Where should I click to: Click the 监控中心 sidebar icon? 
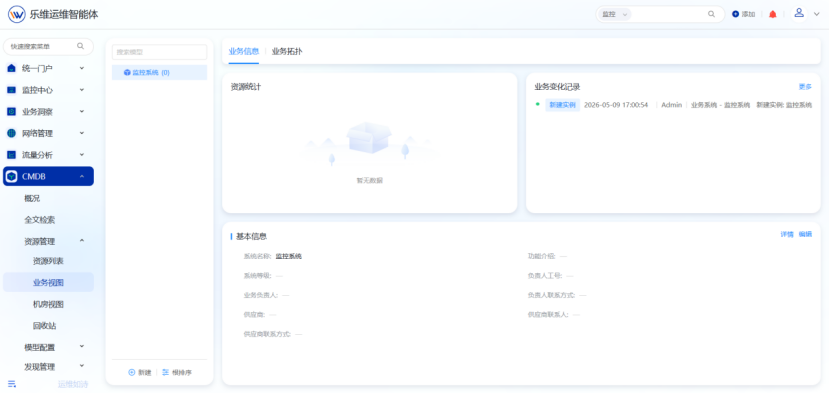click(11, 90)
